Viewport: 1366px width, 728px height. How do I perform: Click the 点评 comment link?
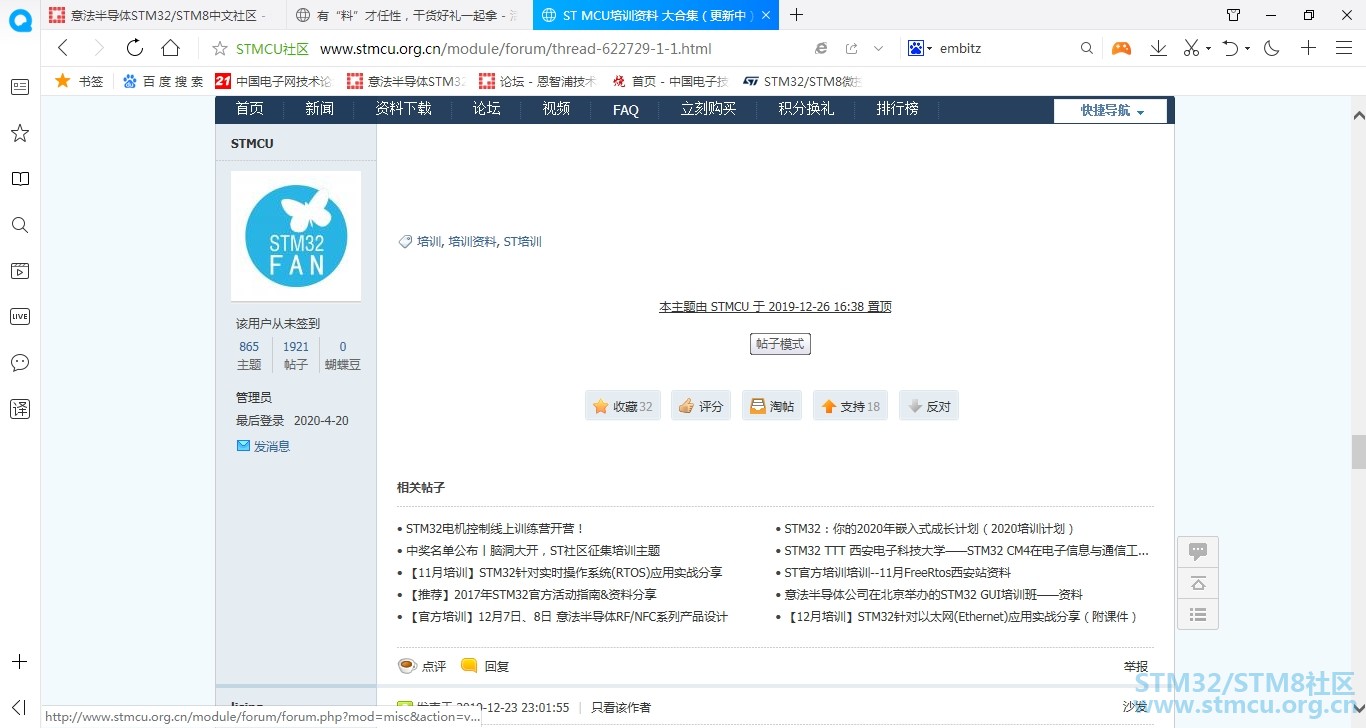coord(423,666)
